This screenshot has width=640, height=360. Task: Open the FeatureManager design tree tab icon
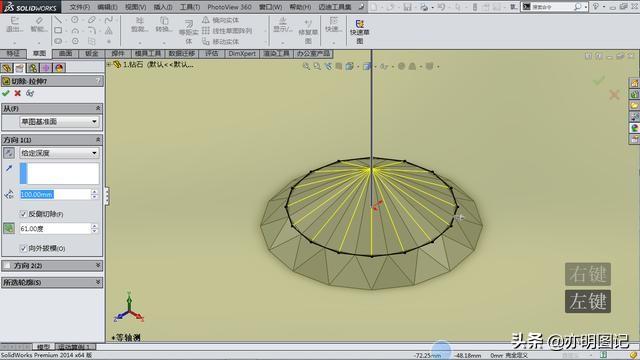[7, 68]
